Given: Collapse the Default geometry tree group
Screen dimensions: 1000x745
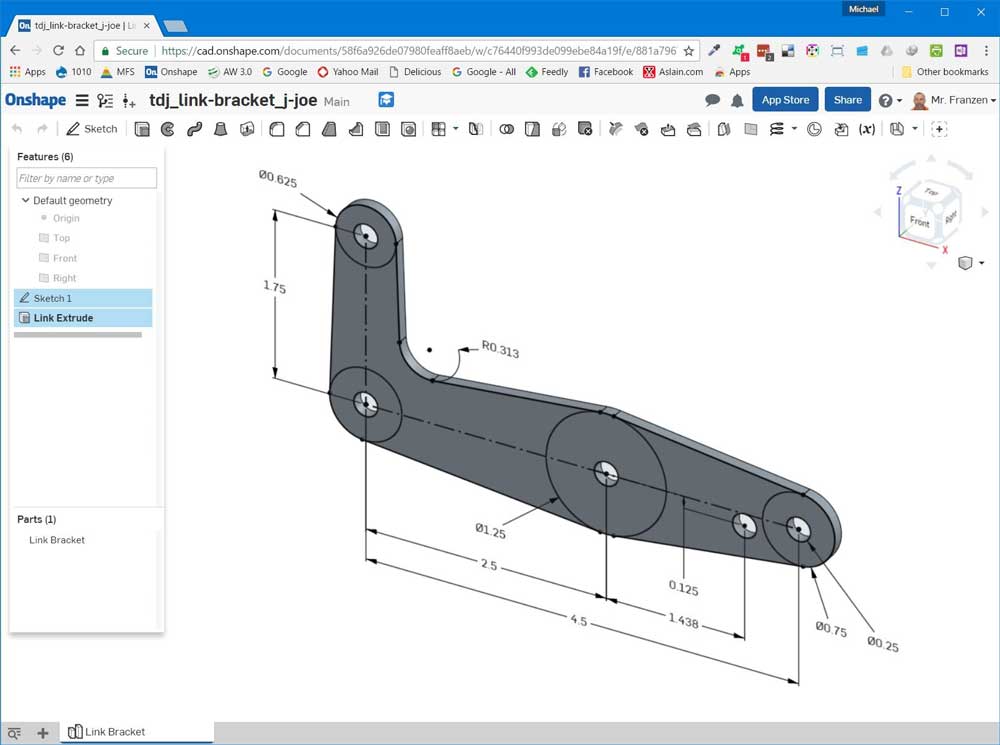Looking at the screenshot, I should [x=26, y=201].
